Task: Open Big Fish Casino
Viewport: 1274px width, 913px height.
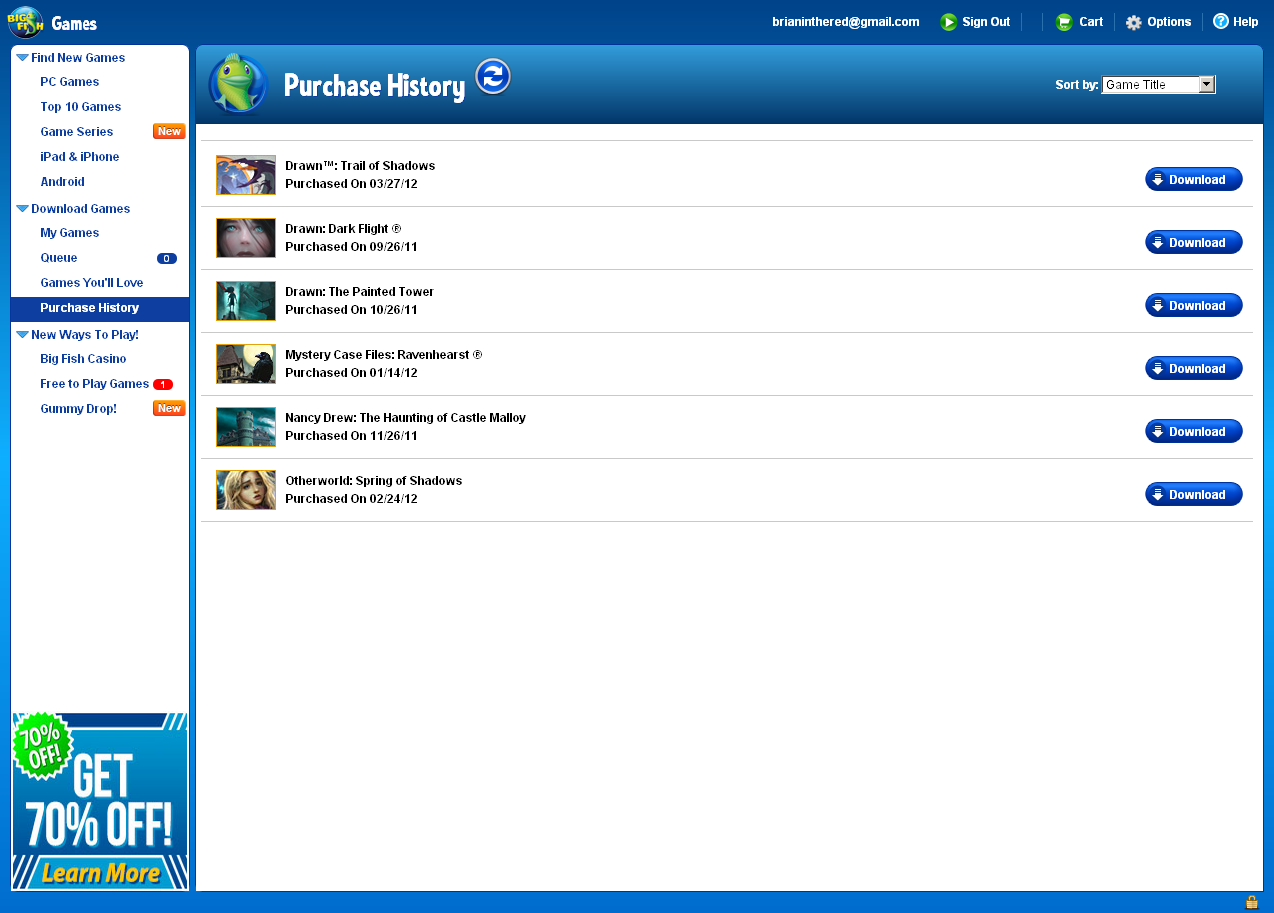Action: (83, 359)
